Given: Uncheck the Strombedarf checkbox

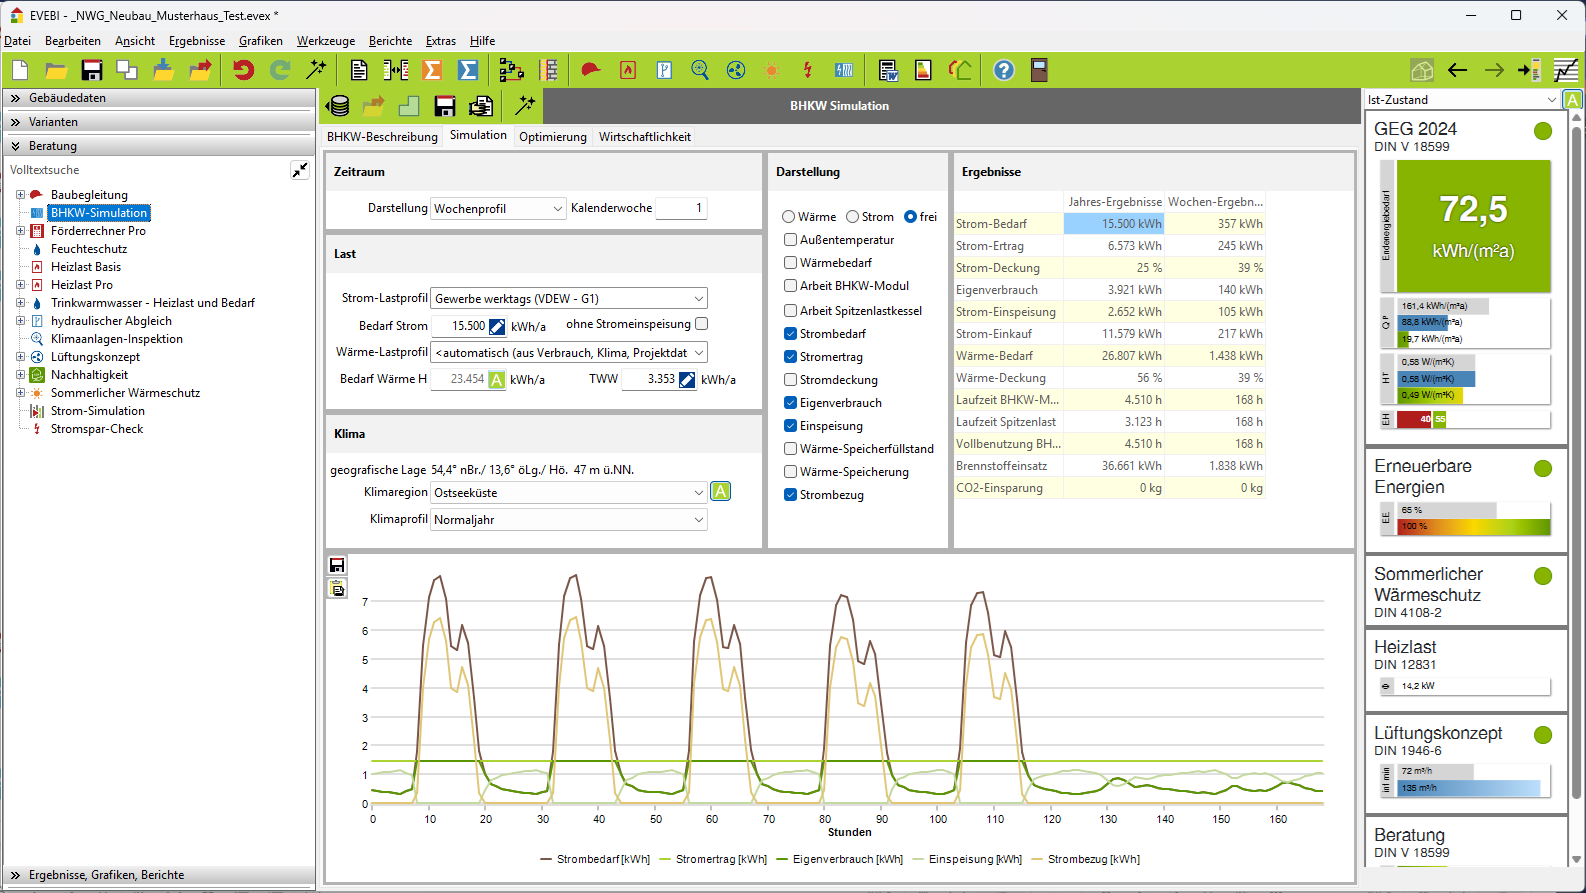Looking at the screenshot, I should [x=791, y=334].
